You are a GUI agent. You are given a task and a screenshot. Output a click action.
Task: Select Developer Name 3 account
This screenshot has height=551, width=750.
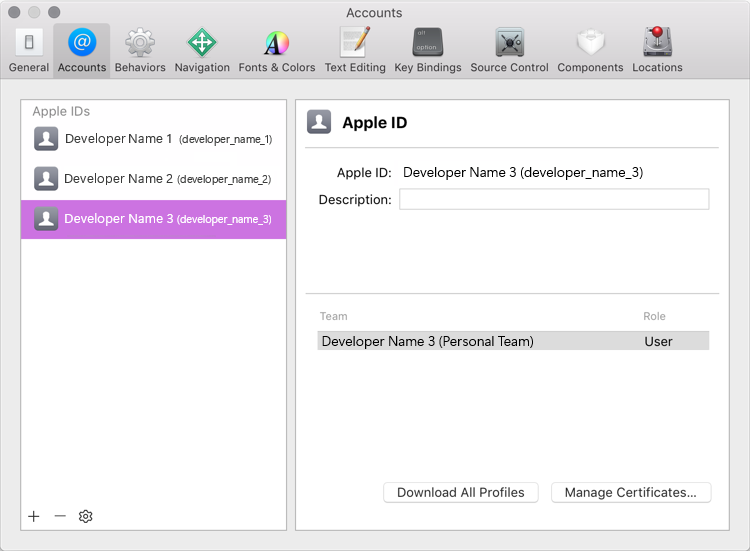[153, 219]
